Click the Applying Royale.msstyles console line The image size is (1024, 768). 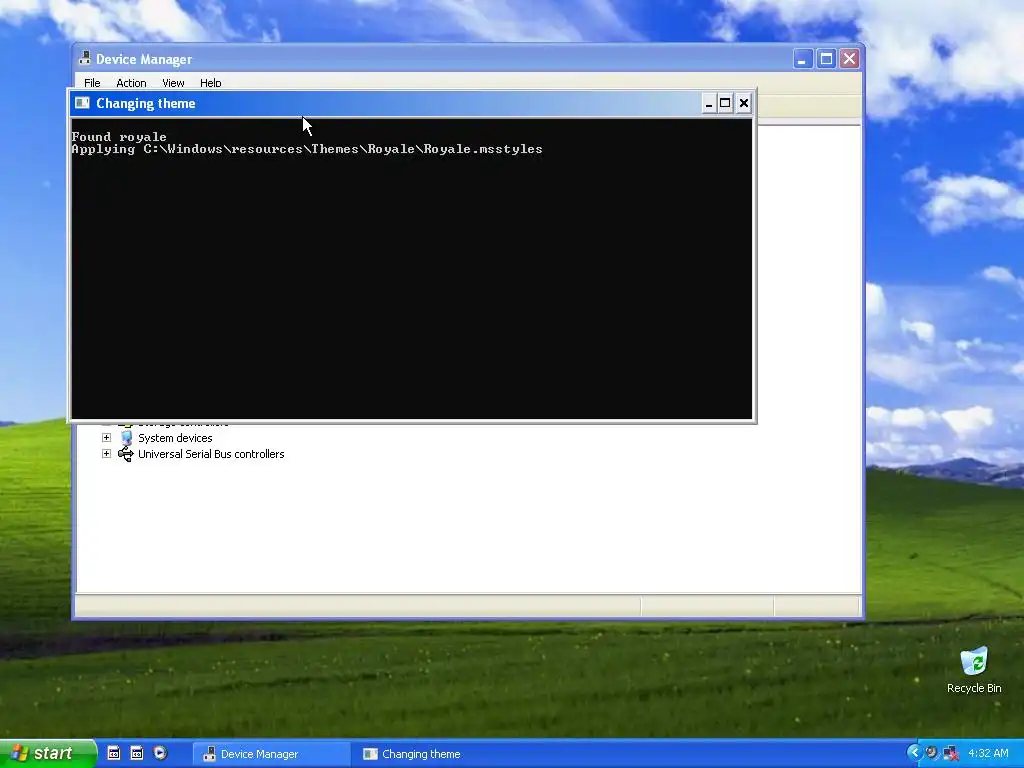coord(307,149)
